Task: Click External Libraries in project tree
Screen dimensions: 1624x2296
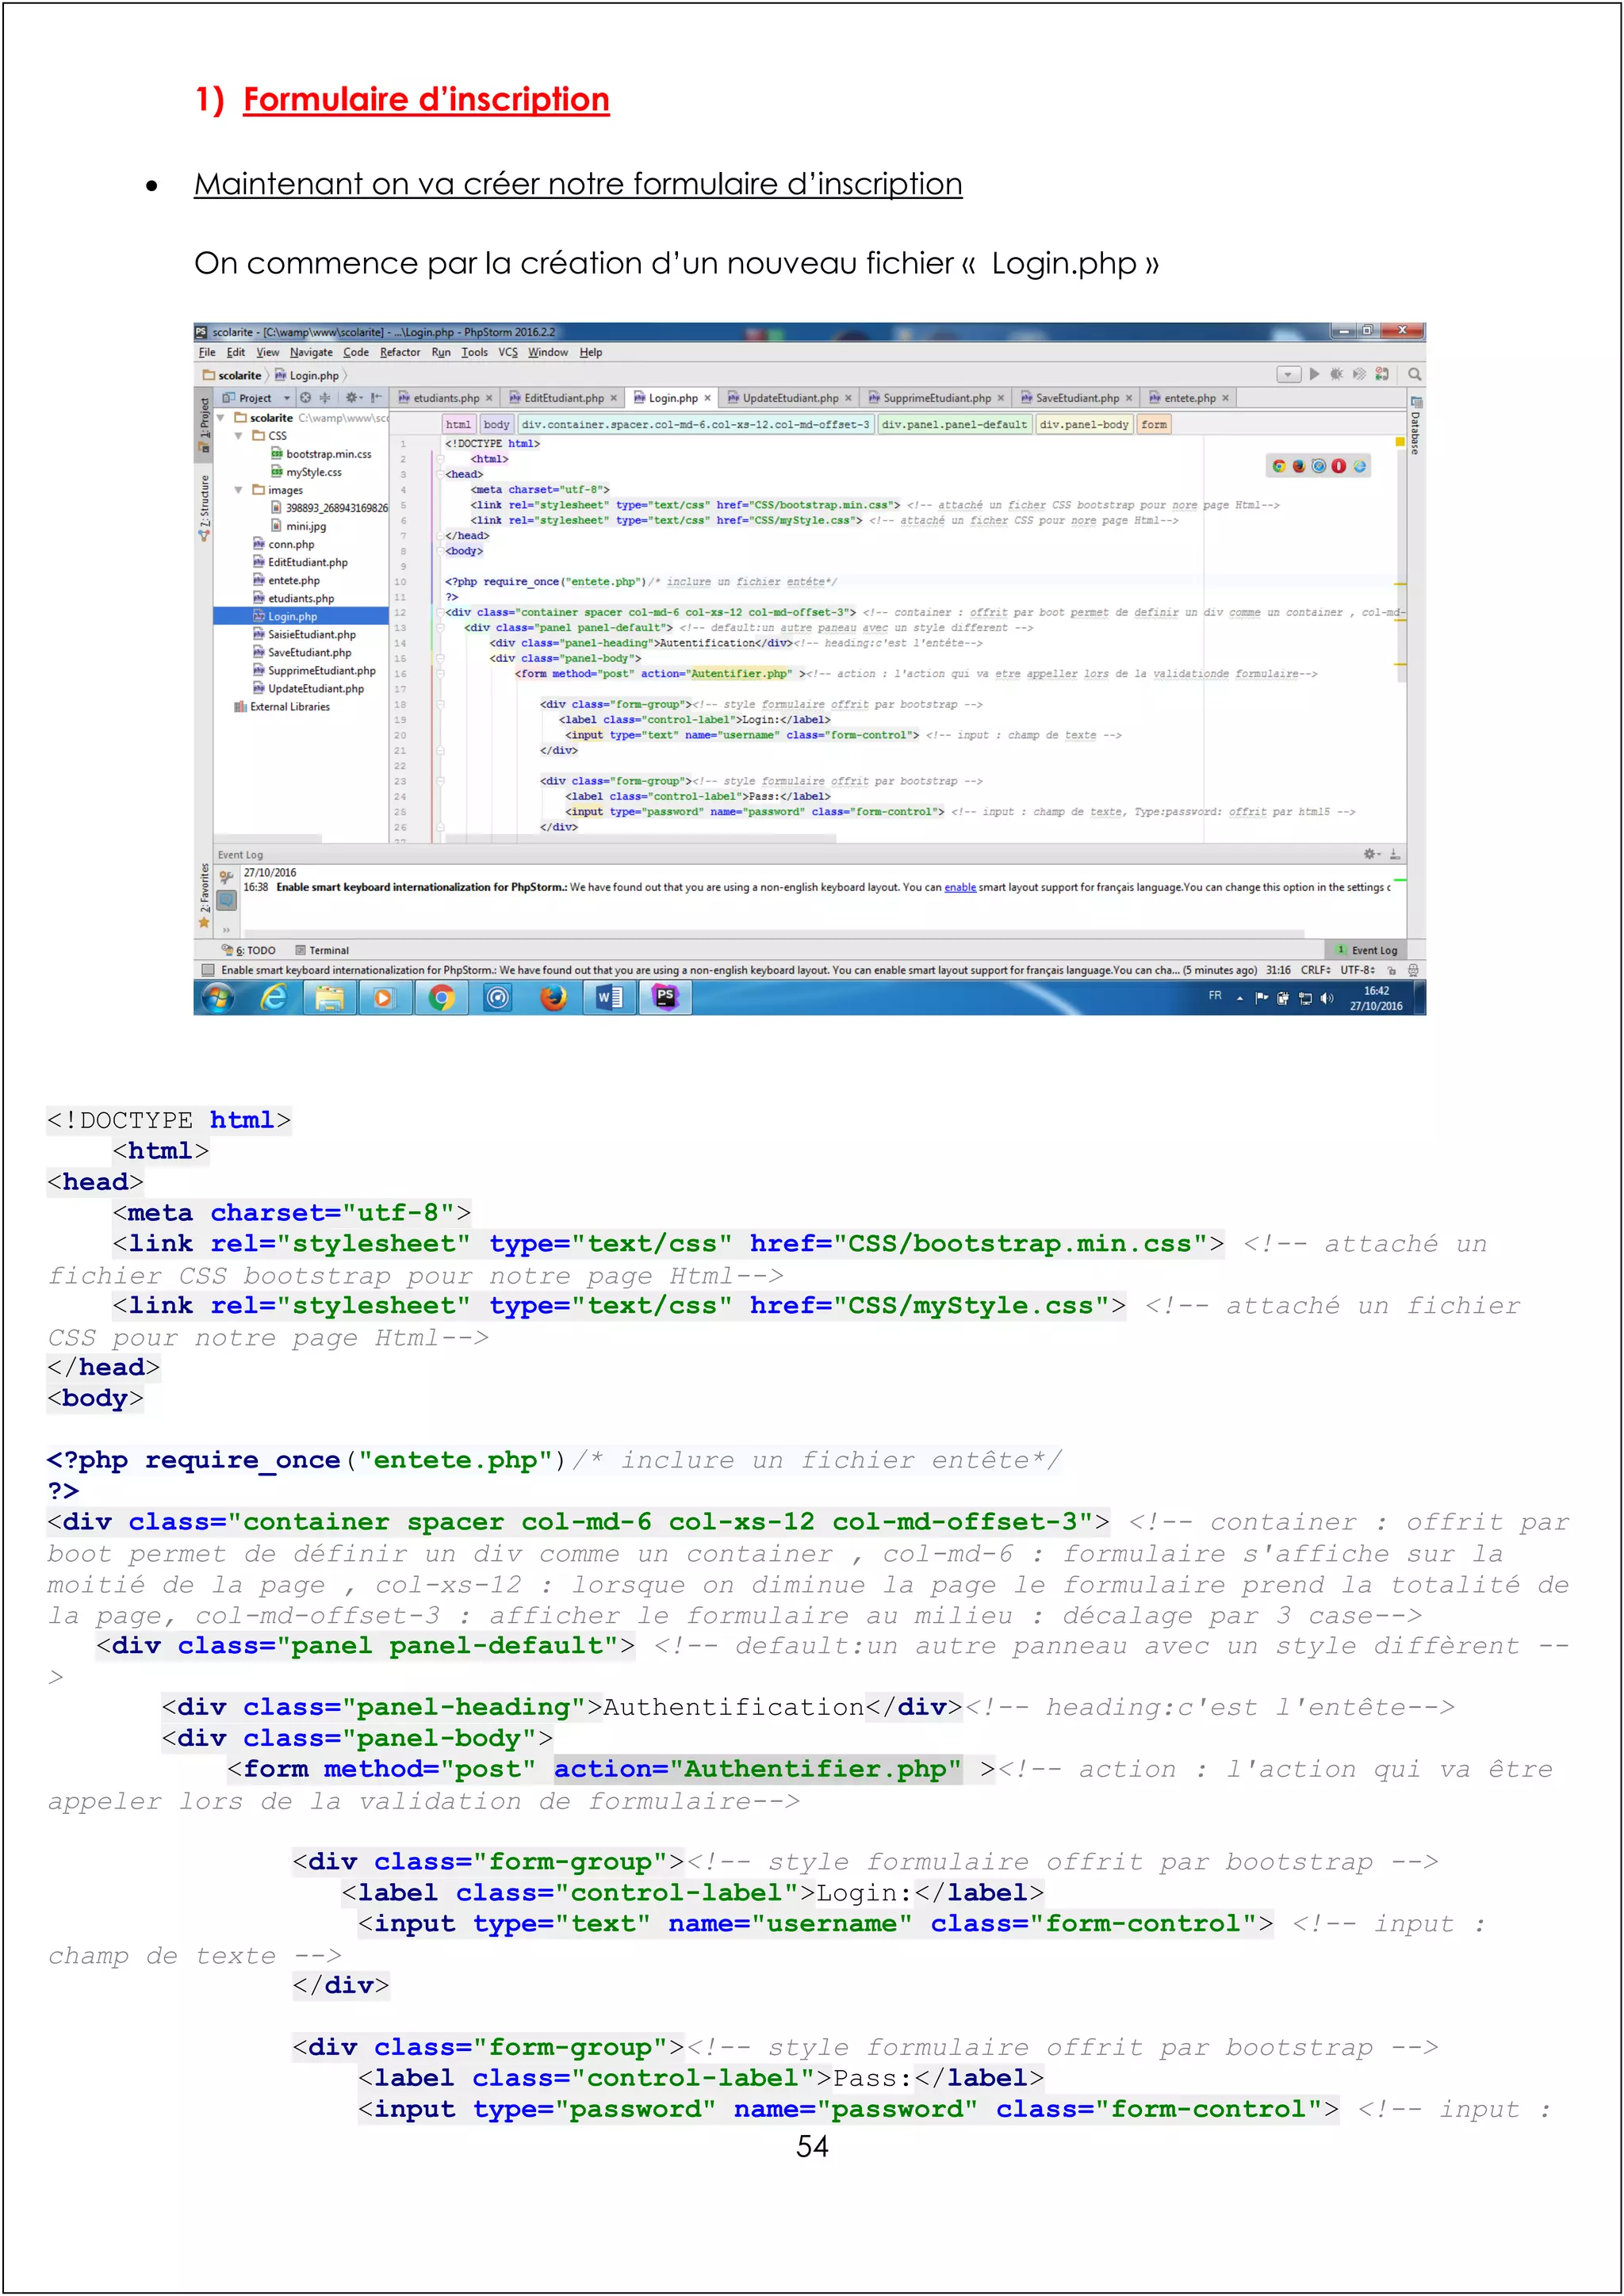Action: point(282,706)
